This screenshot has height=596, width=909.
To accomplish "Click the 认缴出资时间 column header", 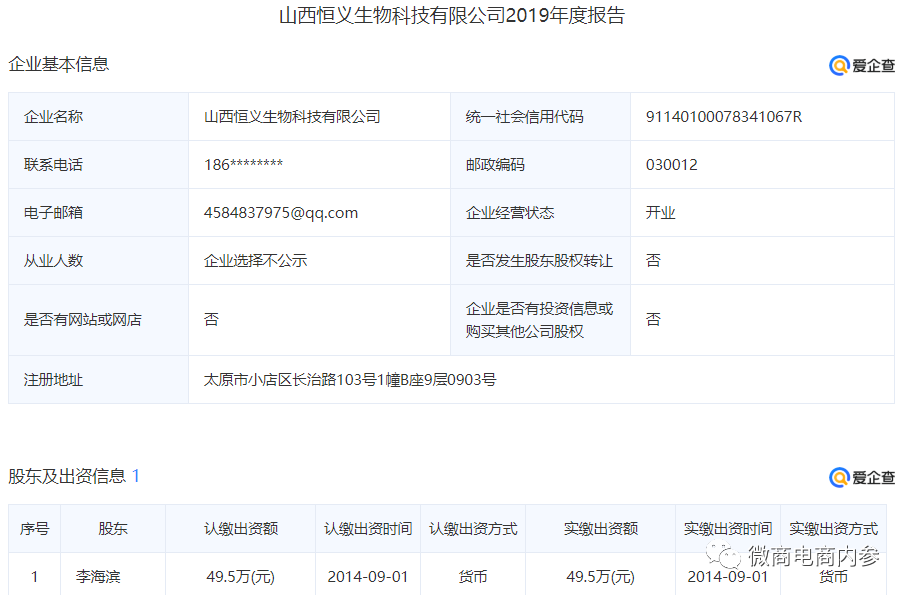I will tap(368, 528).
